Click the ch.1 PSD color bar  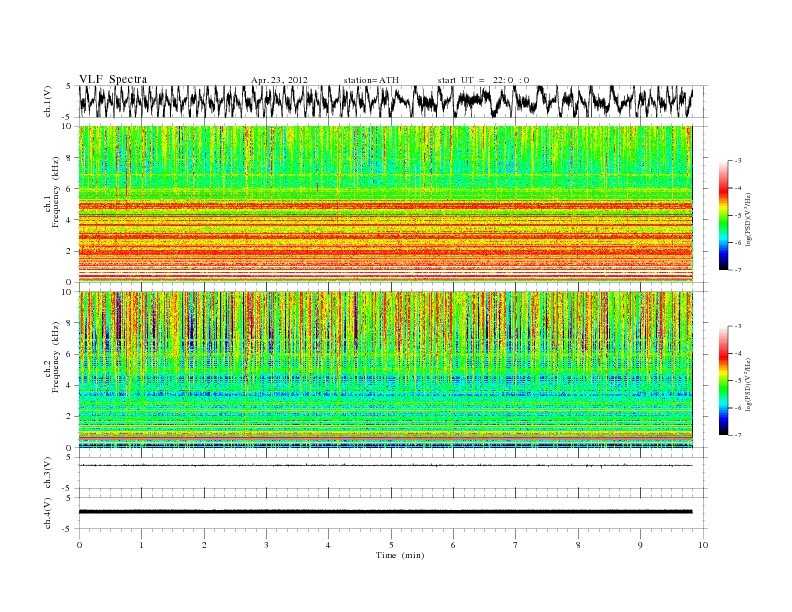click(x=724, y=215)
